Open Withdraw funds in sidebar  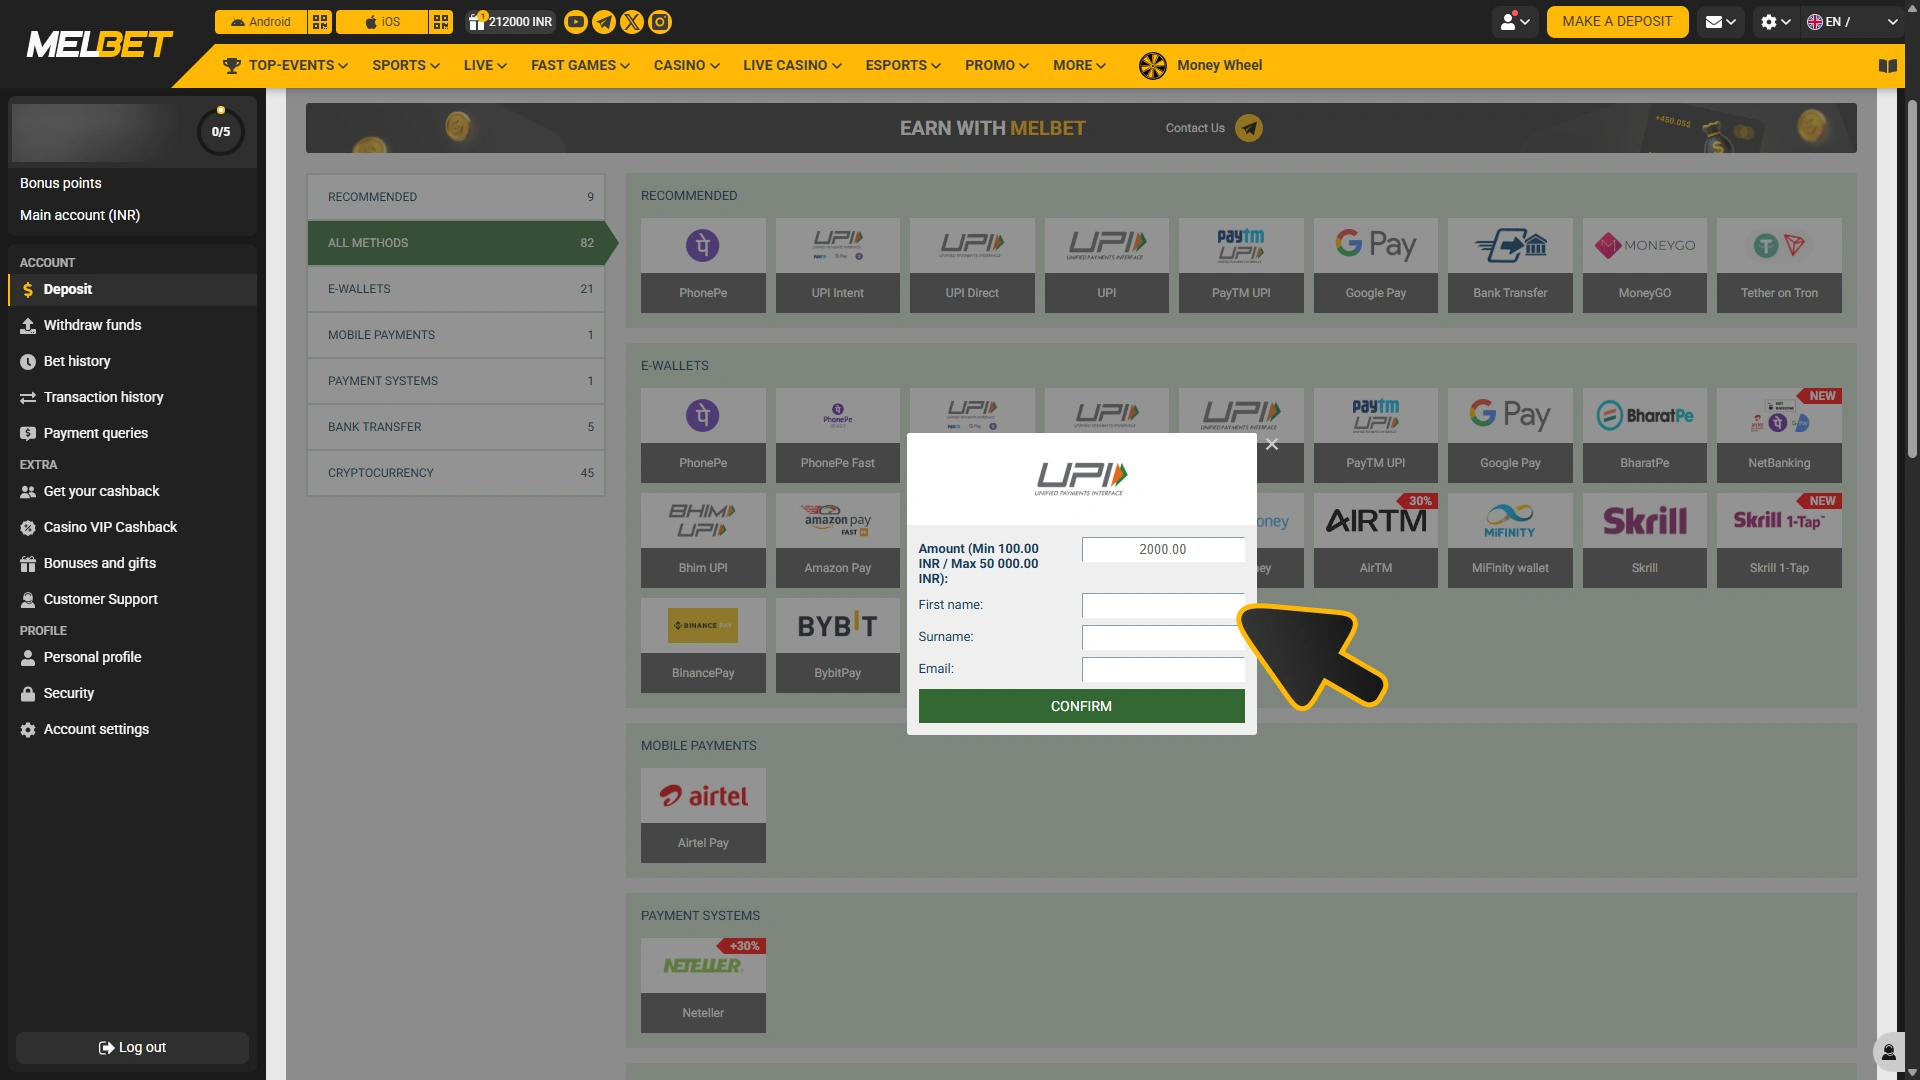coord(132,325)
